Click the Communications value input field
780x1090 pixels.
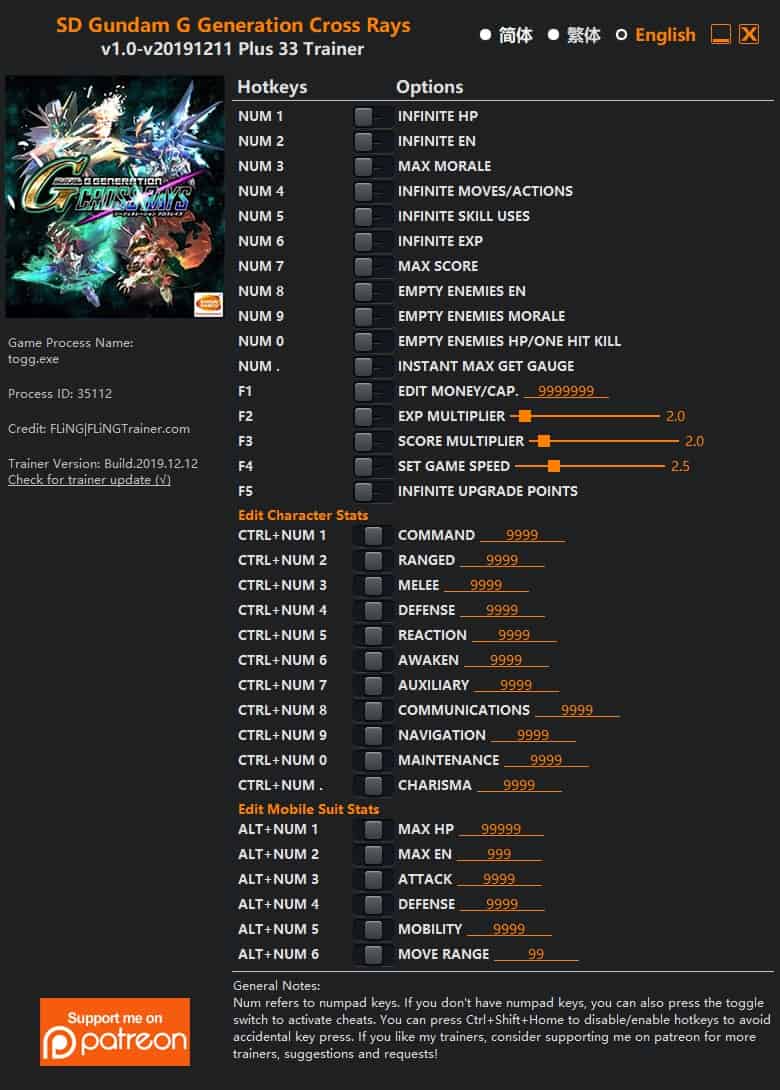(577, 710)
